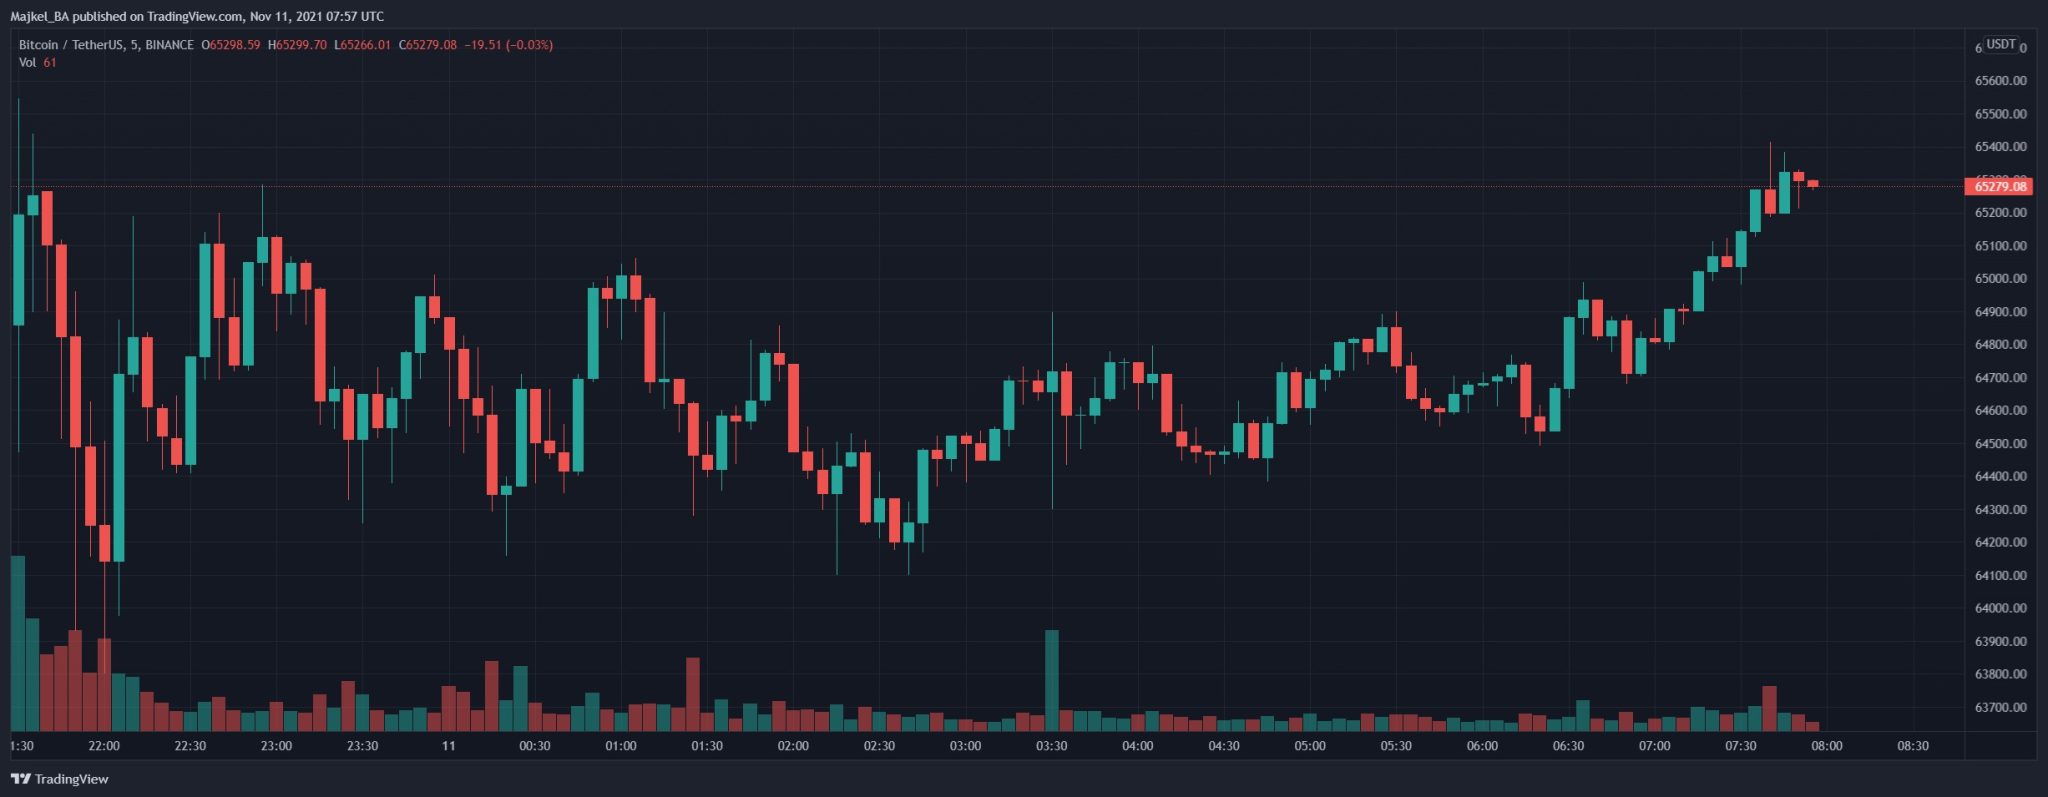The width and height of the screenshot is (2048, 797).
Task: Click the −19.51 (−0.03%) change value
Action: (508, 45)
